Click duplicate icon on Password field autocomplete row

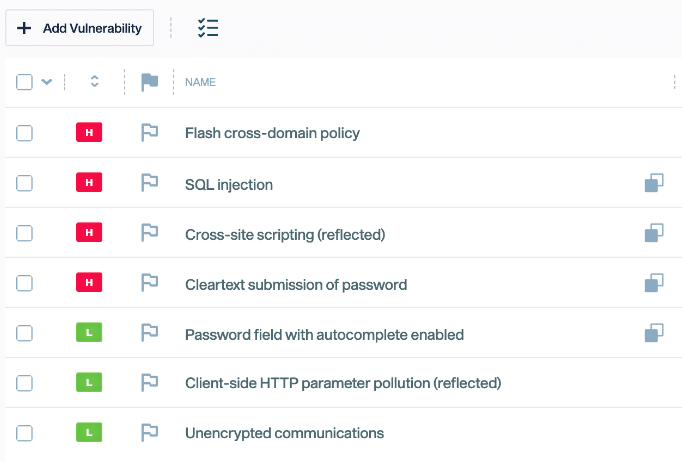654,333
